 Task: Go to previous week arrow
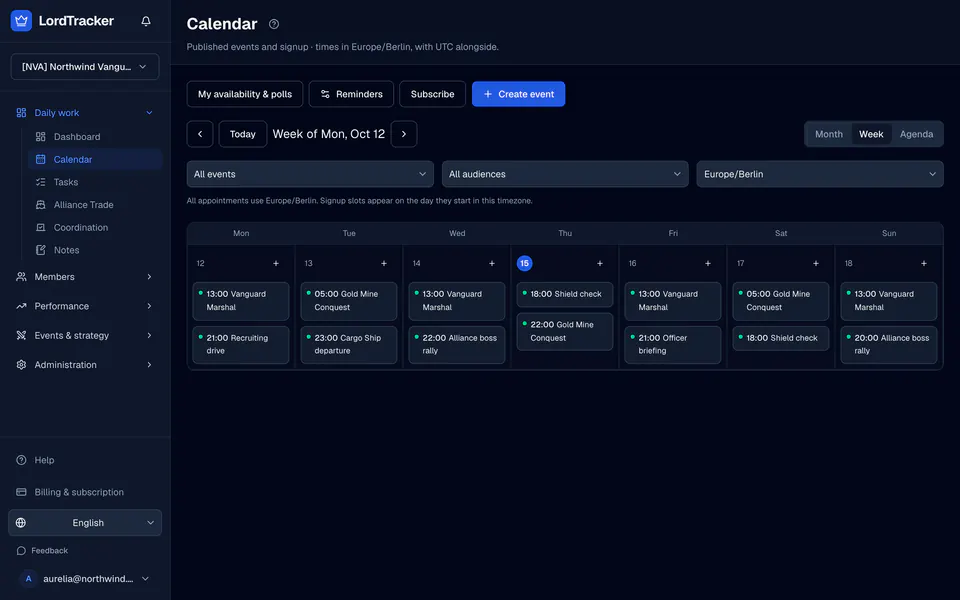click(200, 134)
